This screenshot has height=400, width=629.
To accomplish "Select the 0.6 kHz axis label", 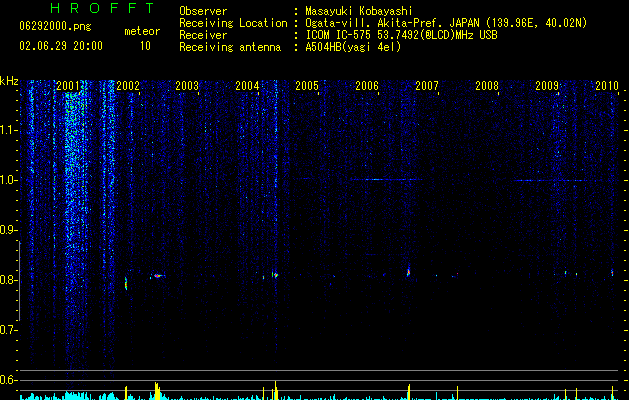I will click(7, 380).
